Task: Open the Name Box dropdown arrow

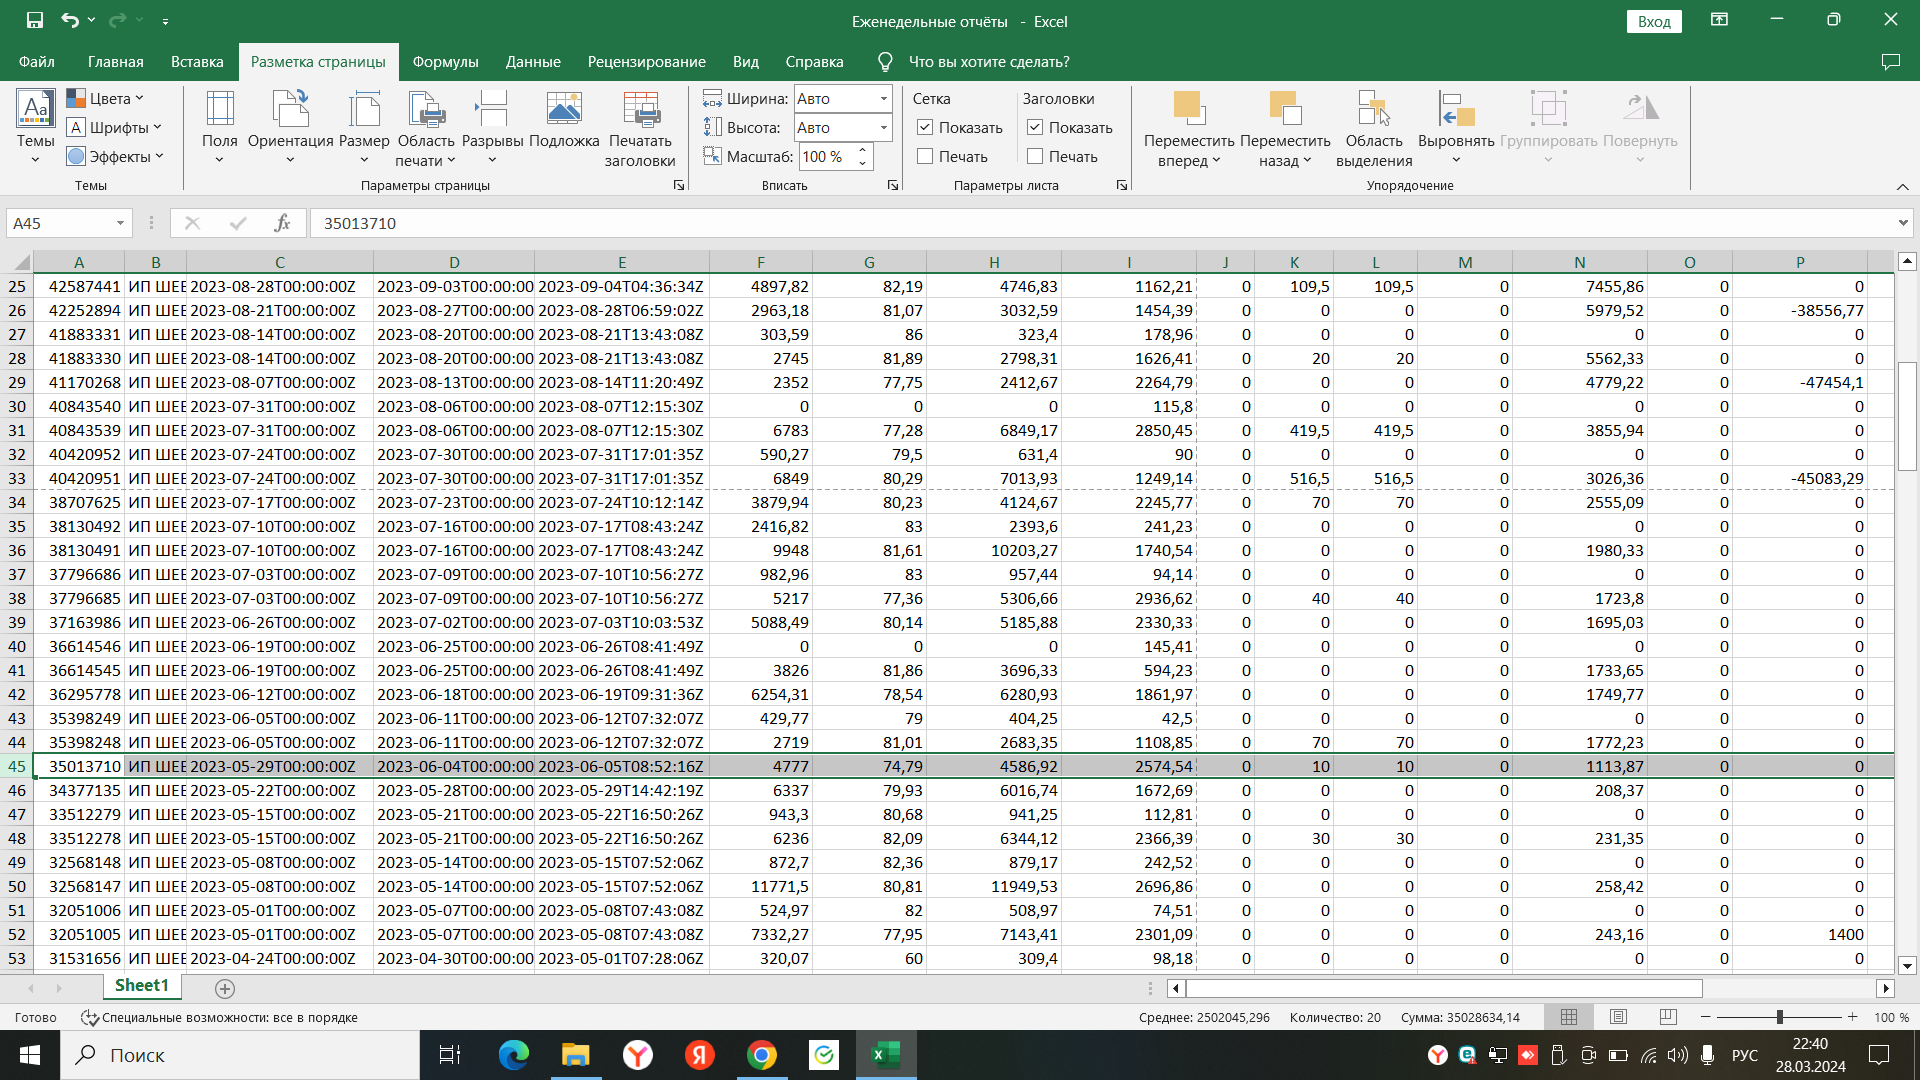Action: tap(120, 223)
